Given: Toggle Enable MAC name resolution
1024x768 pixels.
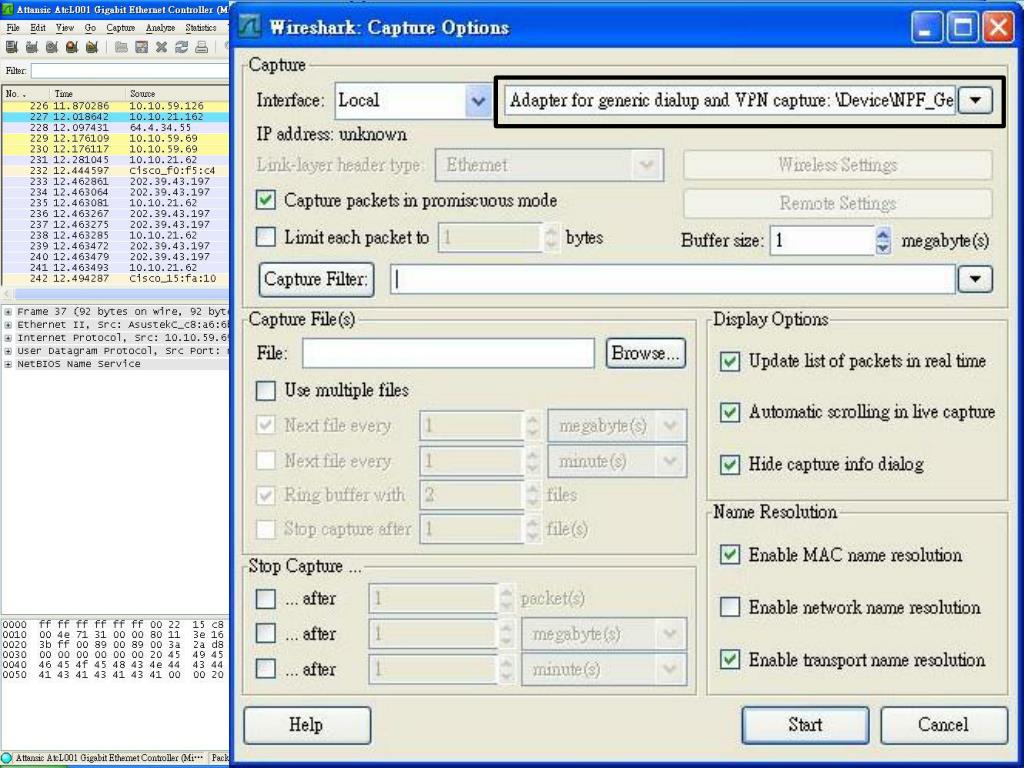Looking at the screenshot, I should (x=729, y=555).
